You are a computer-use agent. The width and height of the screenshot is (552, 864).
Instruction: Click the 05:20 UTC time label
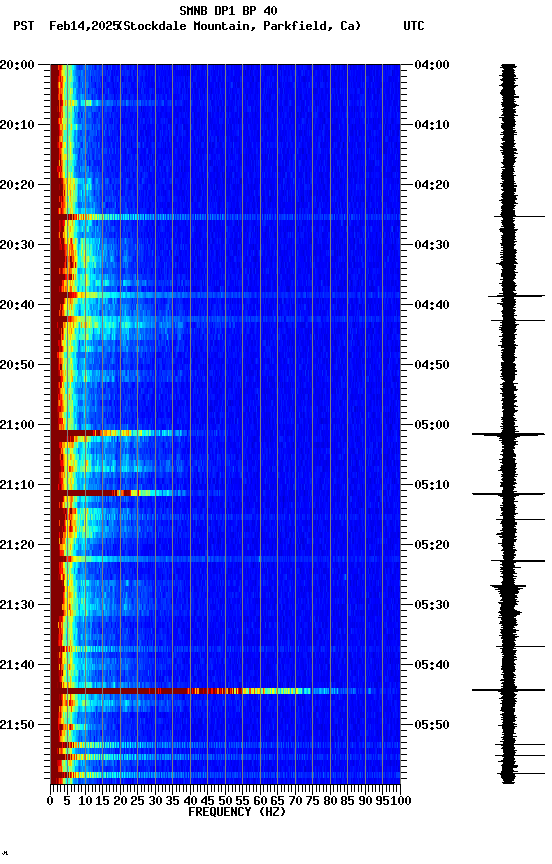pos(432,546)
